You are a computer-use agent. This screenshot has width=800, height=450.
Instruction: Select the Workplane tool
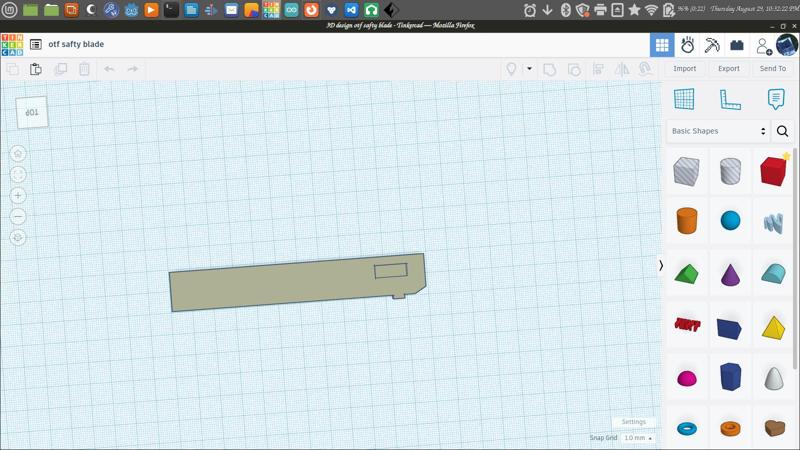[x=684, y=99]
